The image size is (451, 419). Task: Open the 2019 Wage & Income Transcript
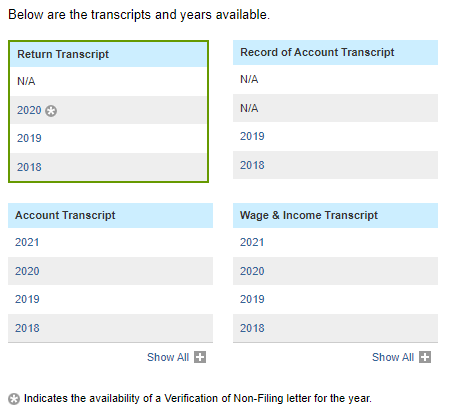coord(252,299)
